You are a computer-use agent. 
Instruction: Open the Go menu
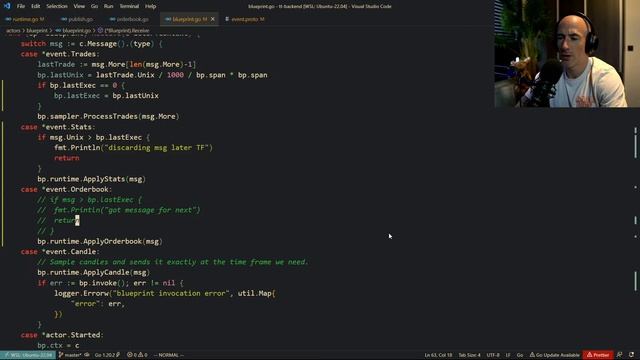94,6
